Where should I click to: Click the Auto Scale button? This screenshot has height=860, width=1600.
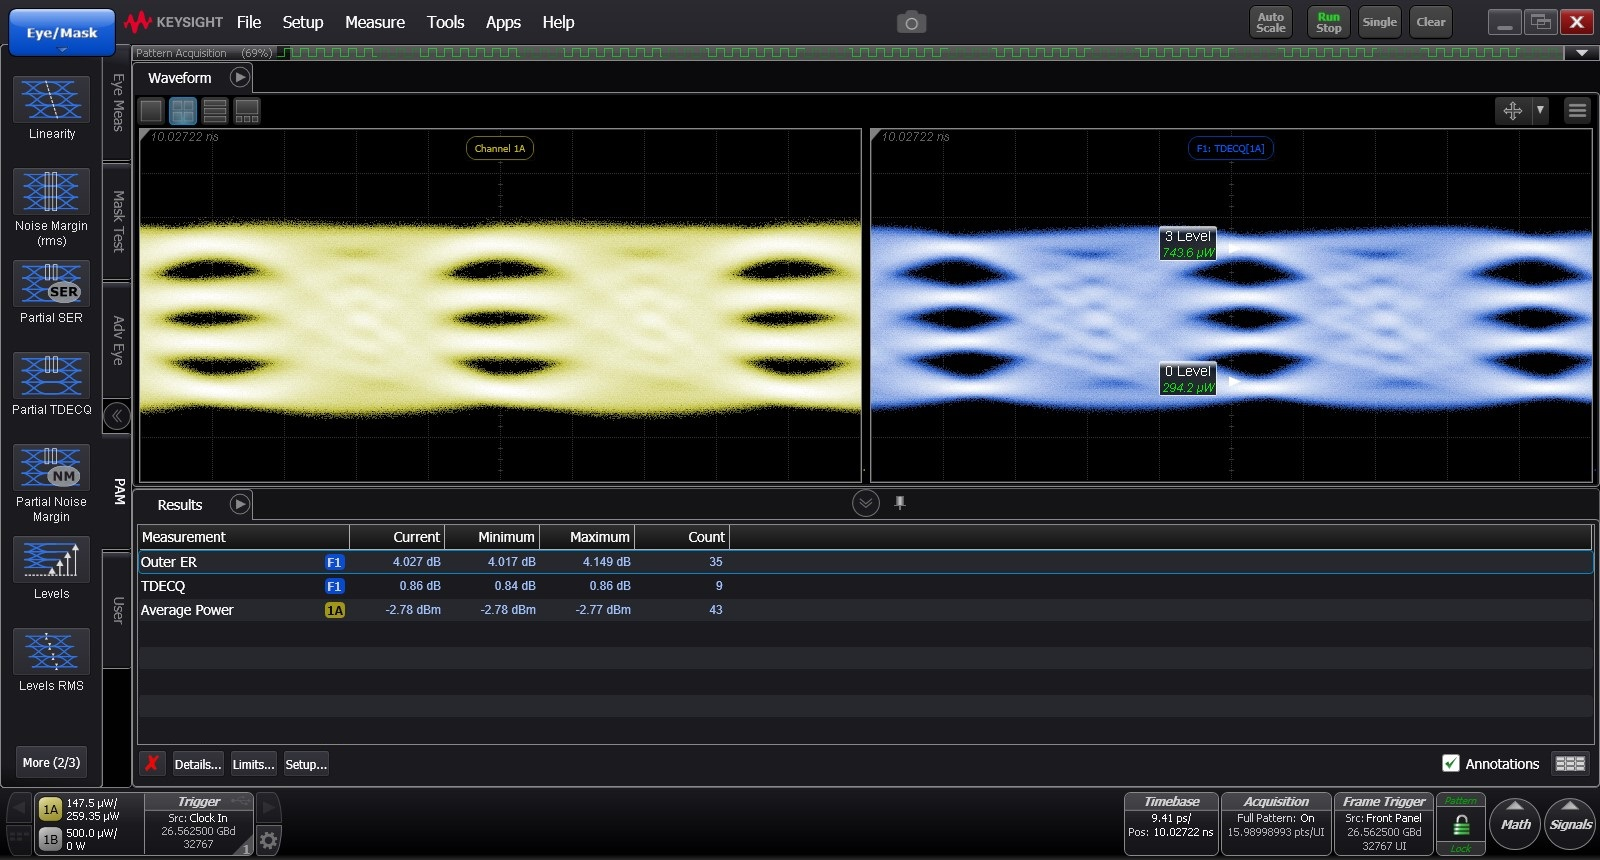click(x=1271, y=22)
